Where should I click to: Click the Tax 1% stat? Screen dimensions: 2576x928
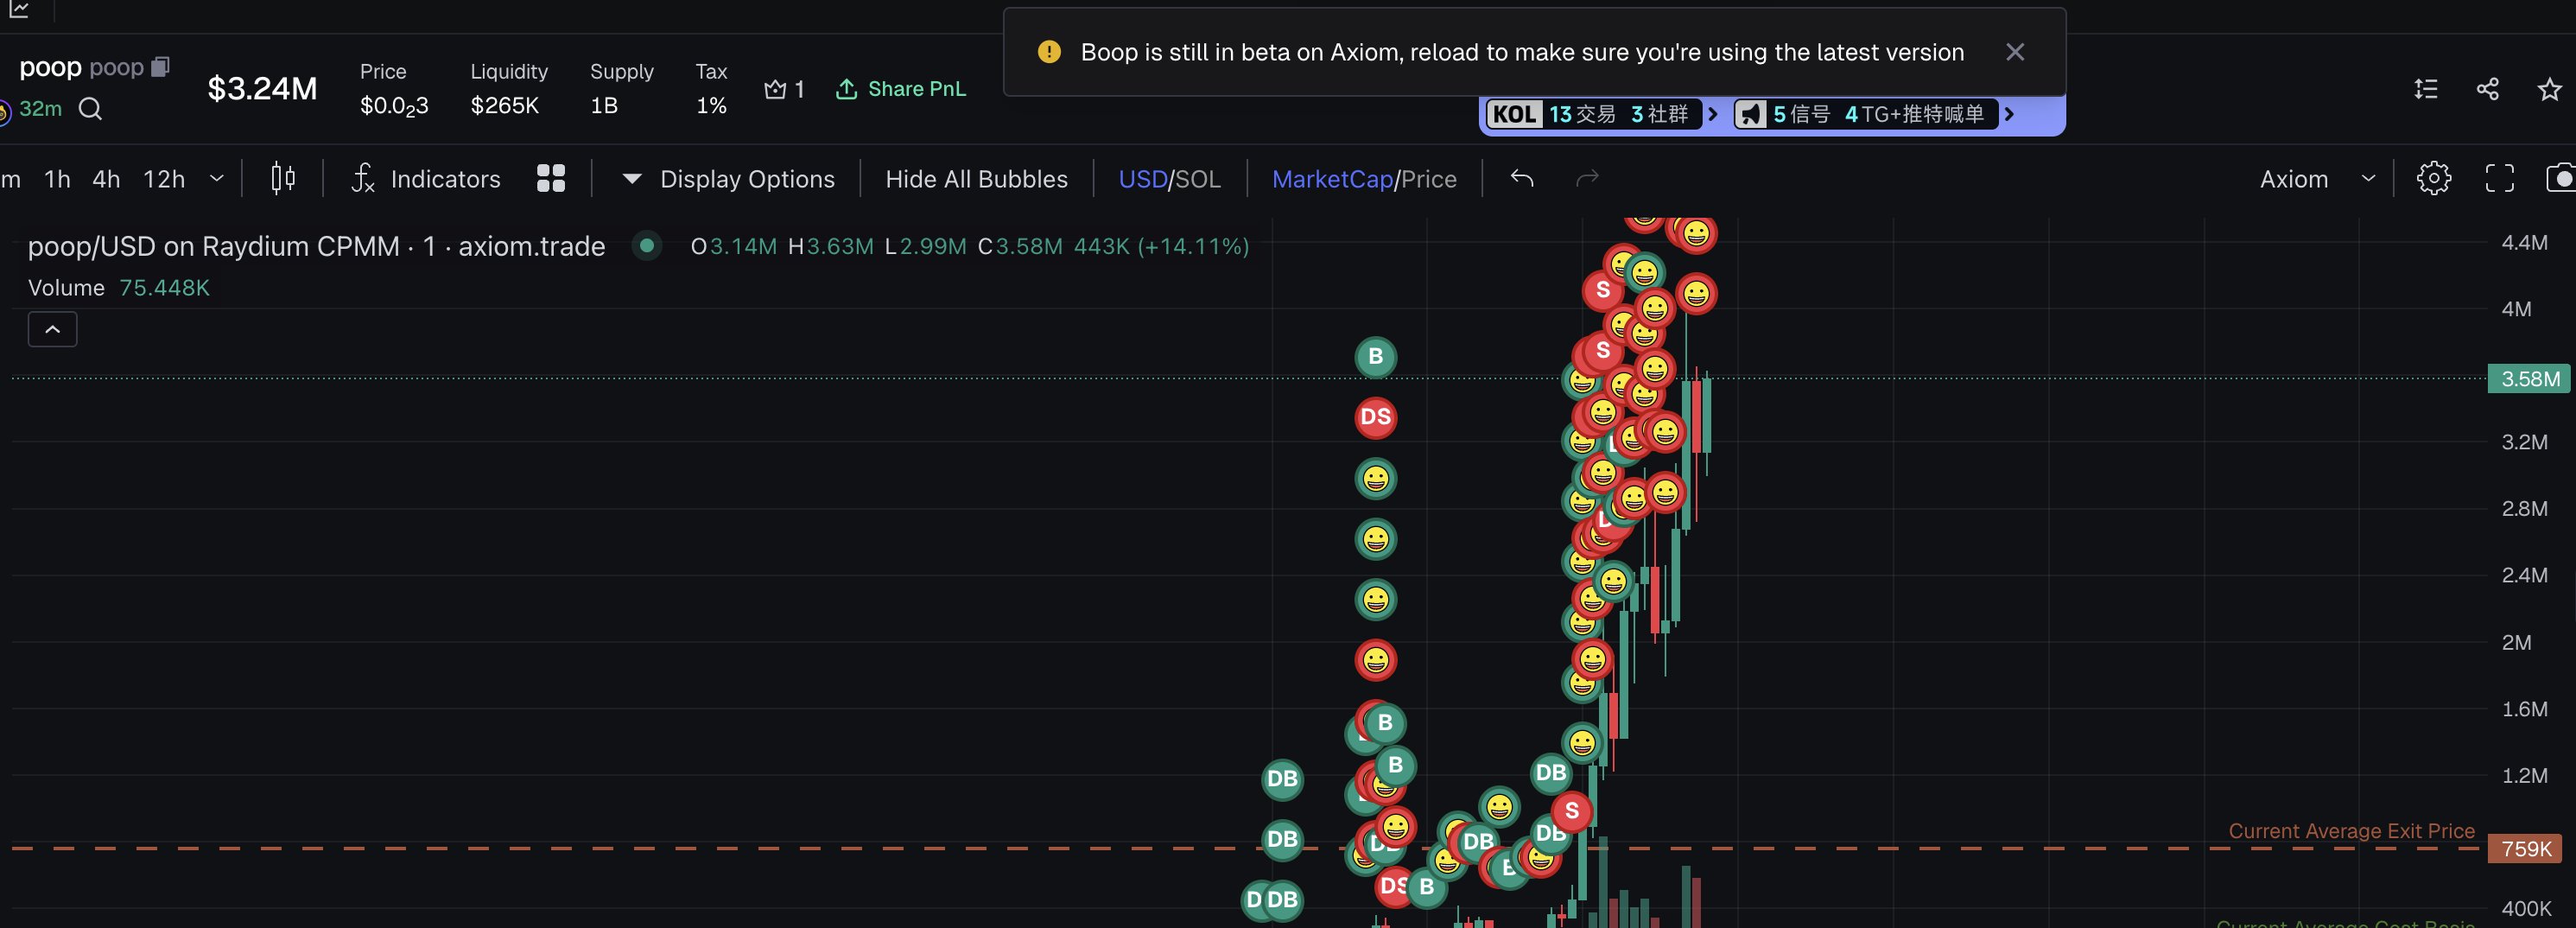[711, 88]
